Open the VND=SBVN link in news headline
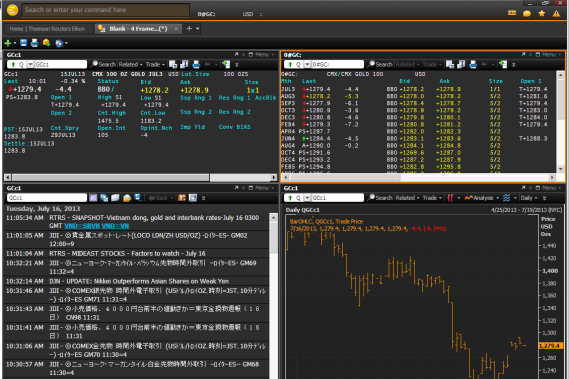Image resolution: width=569 pixels, height=379 pixels. click(x=82, y=226)
